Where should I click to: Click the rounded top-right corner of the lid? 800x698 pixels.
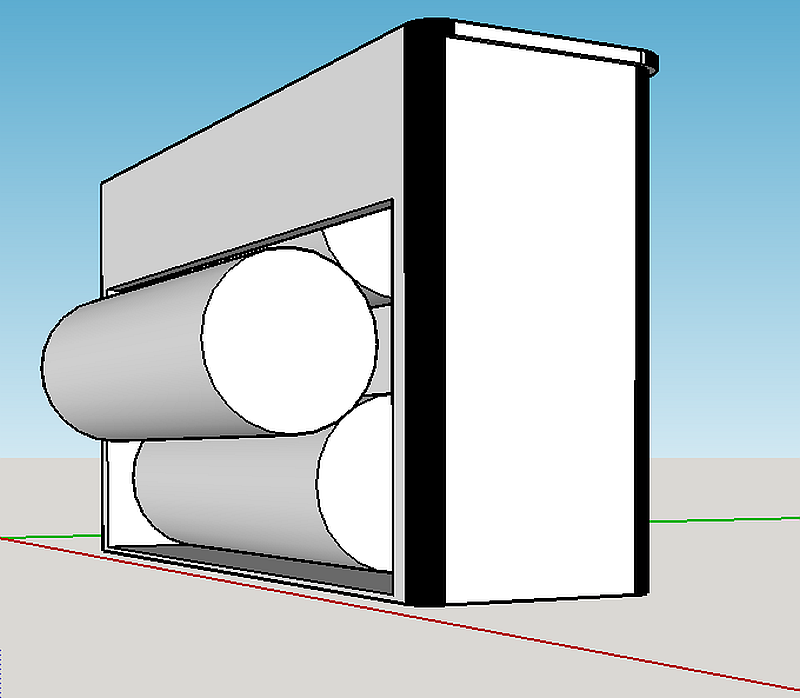click(652, 60)
